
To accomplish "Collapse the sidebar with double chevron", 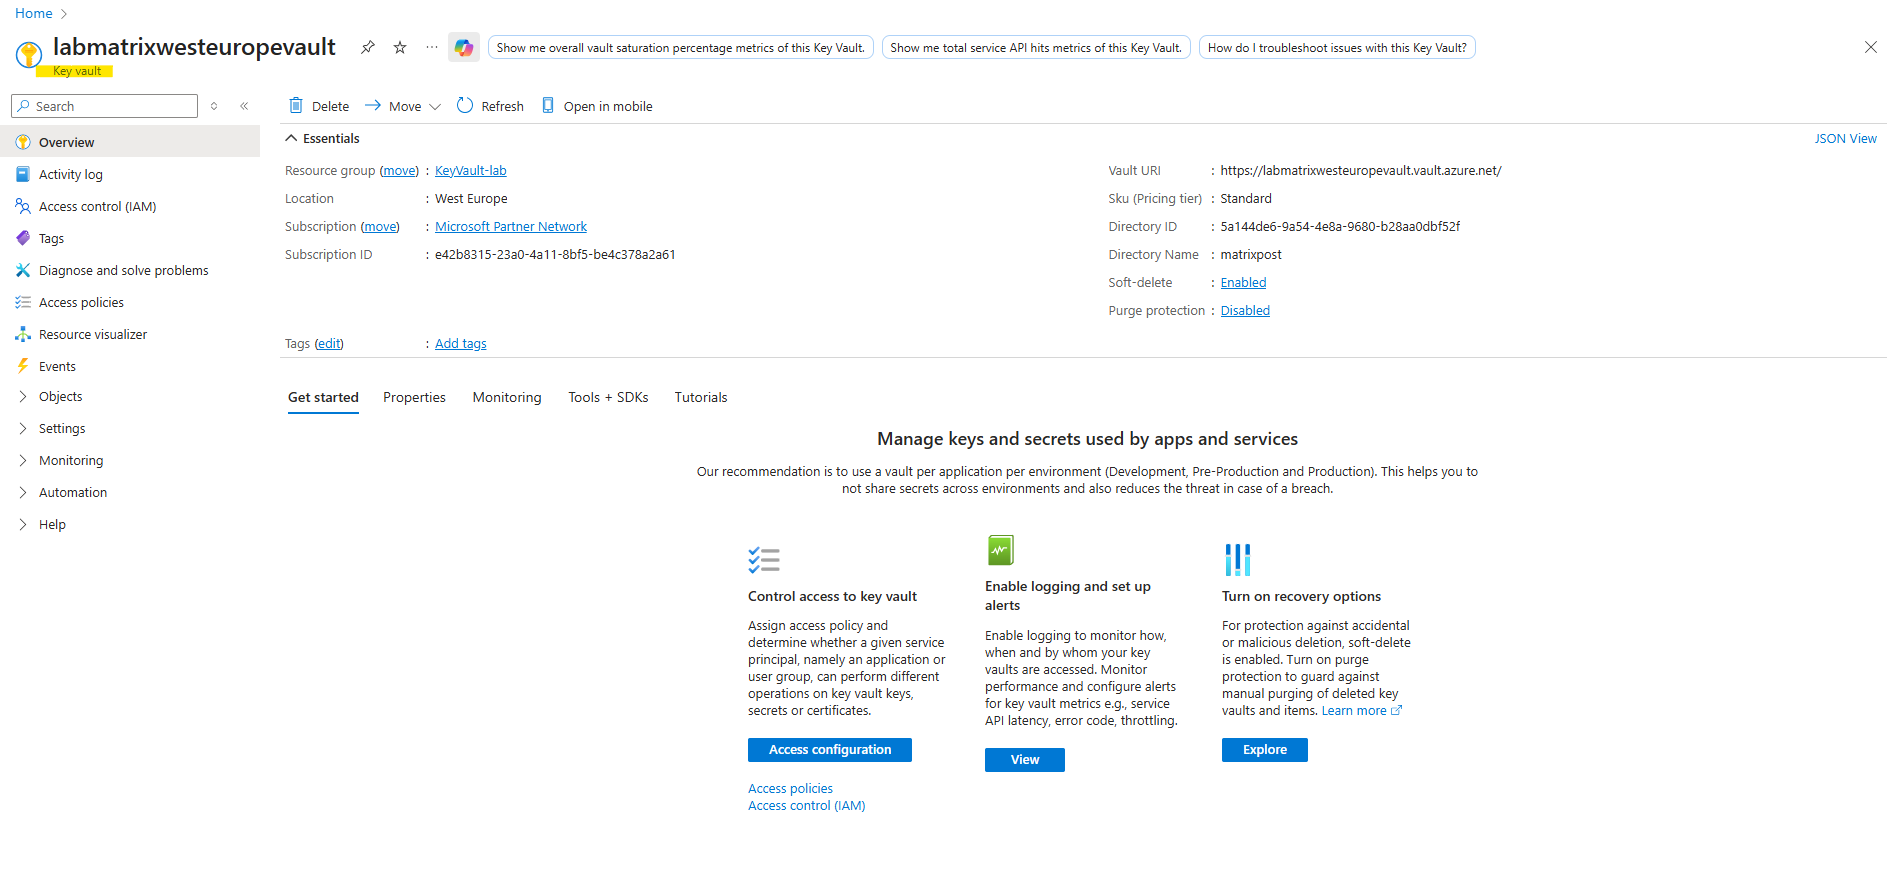I will (244, 106).
